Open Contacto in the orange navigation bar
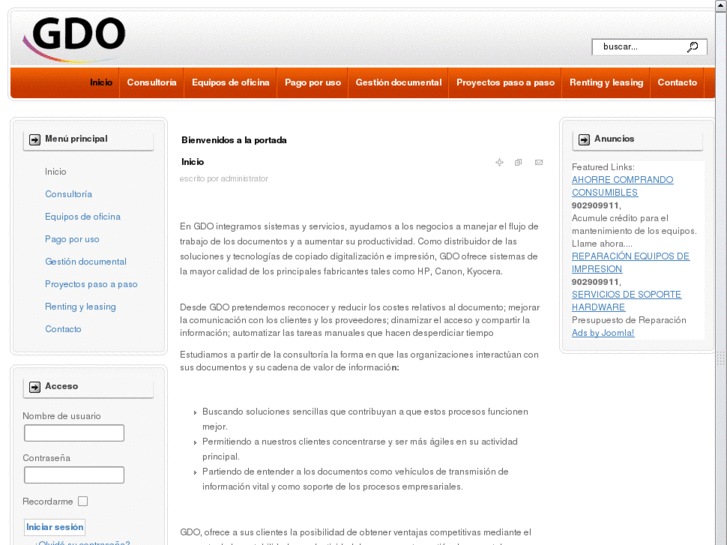 [x=677, y=83]
